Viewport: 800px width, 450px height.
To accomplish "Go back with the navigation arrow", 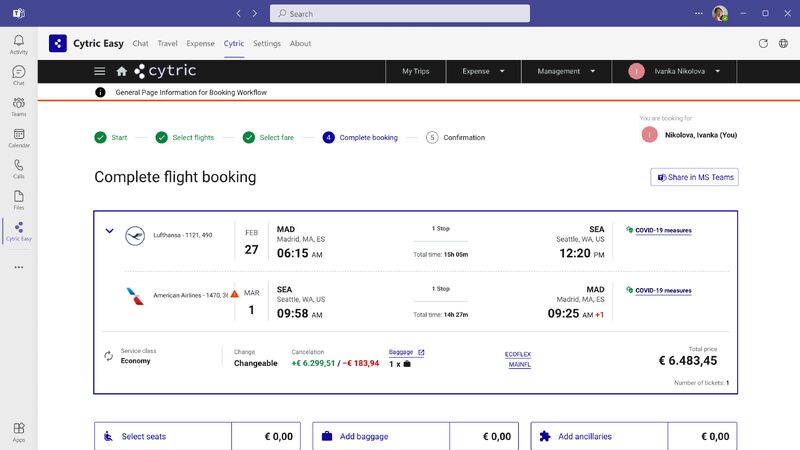I will point(238,13).
